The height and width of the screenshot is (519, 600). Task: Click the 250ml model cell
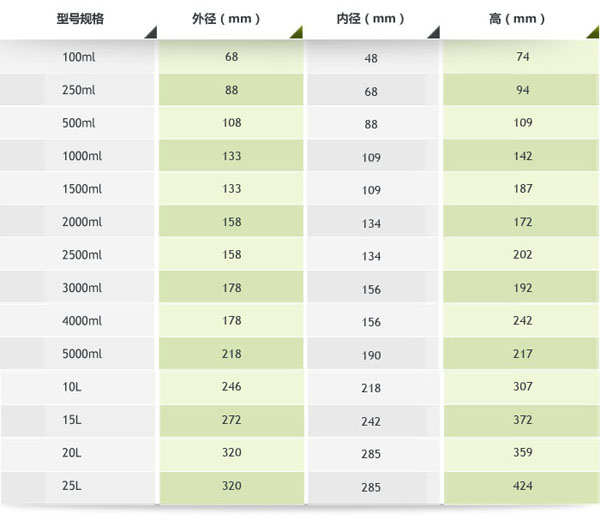pos(79,90)
